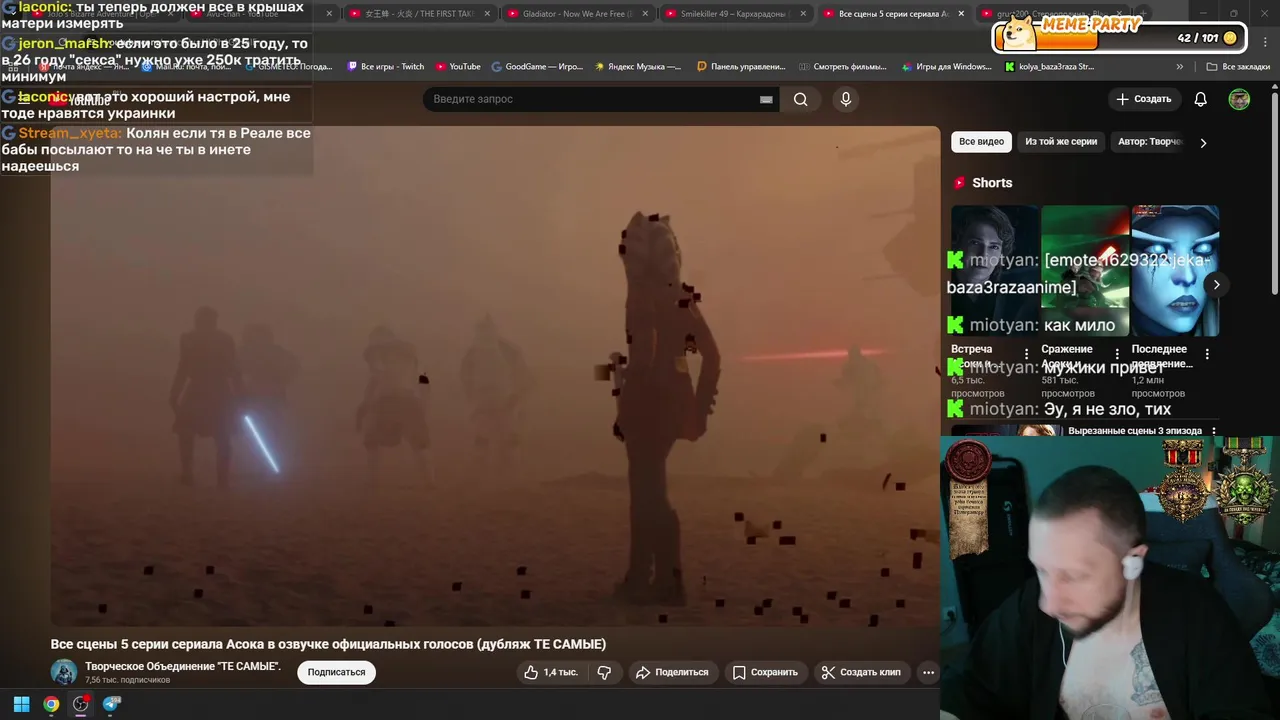
Task: Open 'Яндекс Музыка' bookmark
Action: 638,67
